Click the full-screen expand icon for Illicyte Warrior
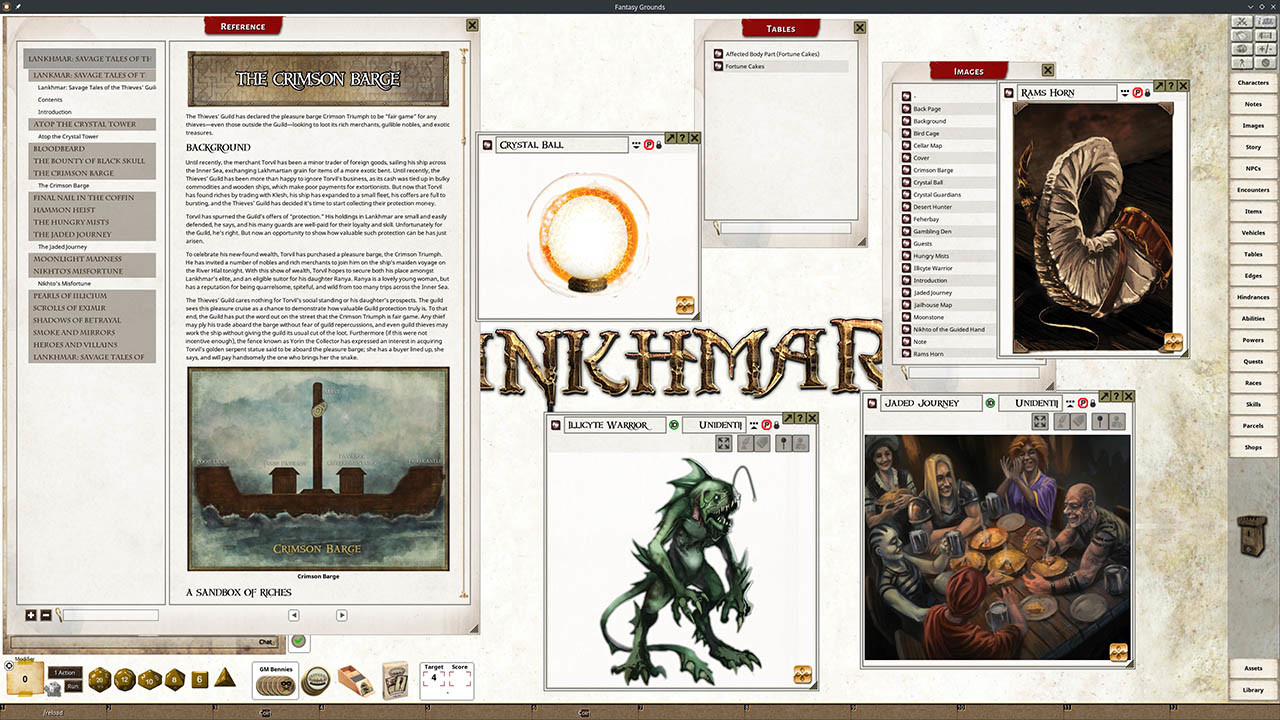Viewport: 1280px width, 720px height. click(724, 444)
